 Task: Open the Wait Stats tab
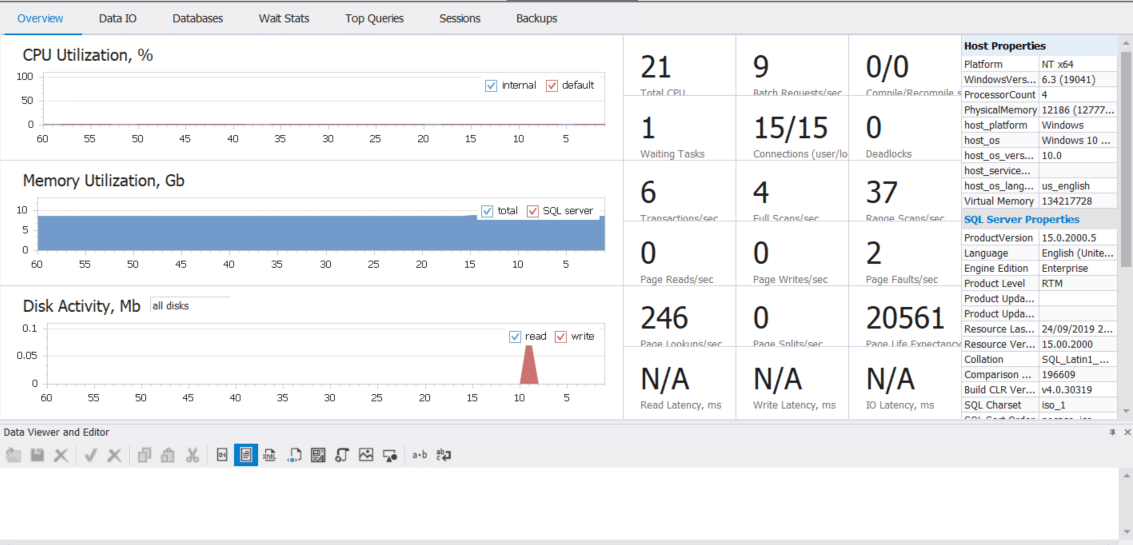pyautogui.click(x=284, y=18)
